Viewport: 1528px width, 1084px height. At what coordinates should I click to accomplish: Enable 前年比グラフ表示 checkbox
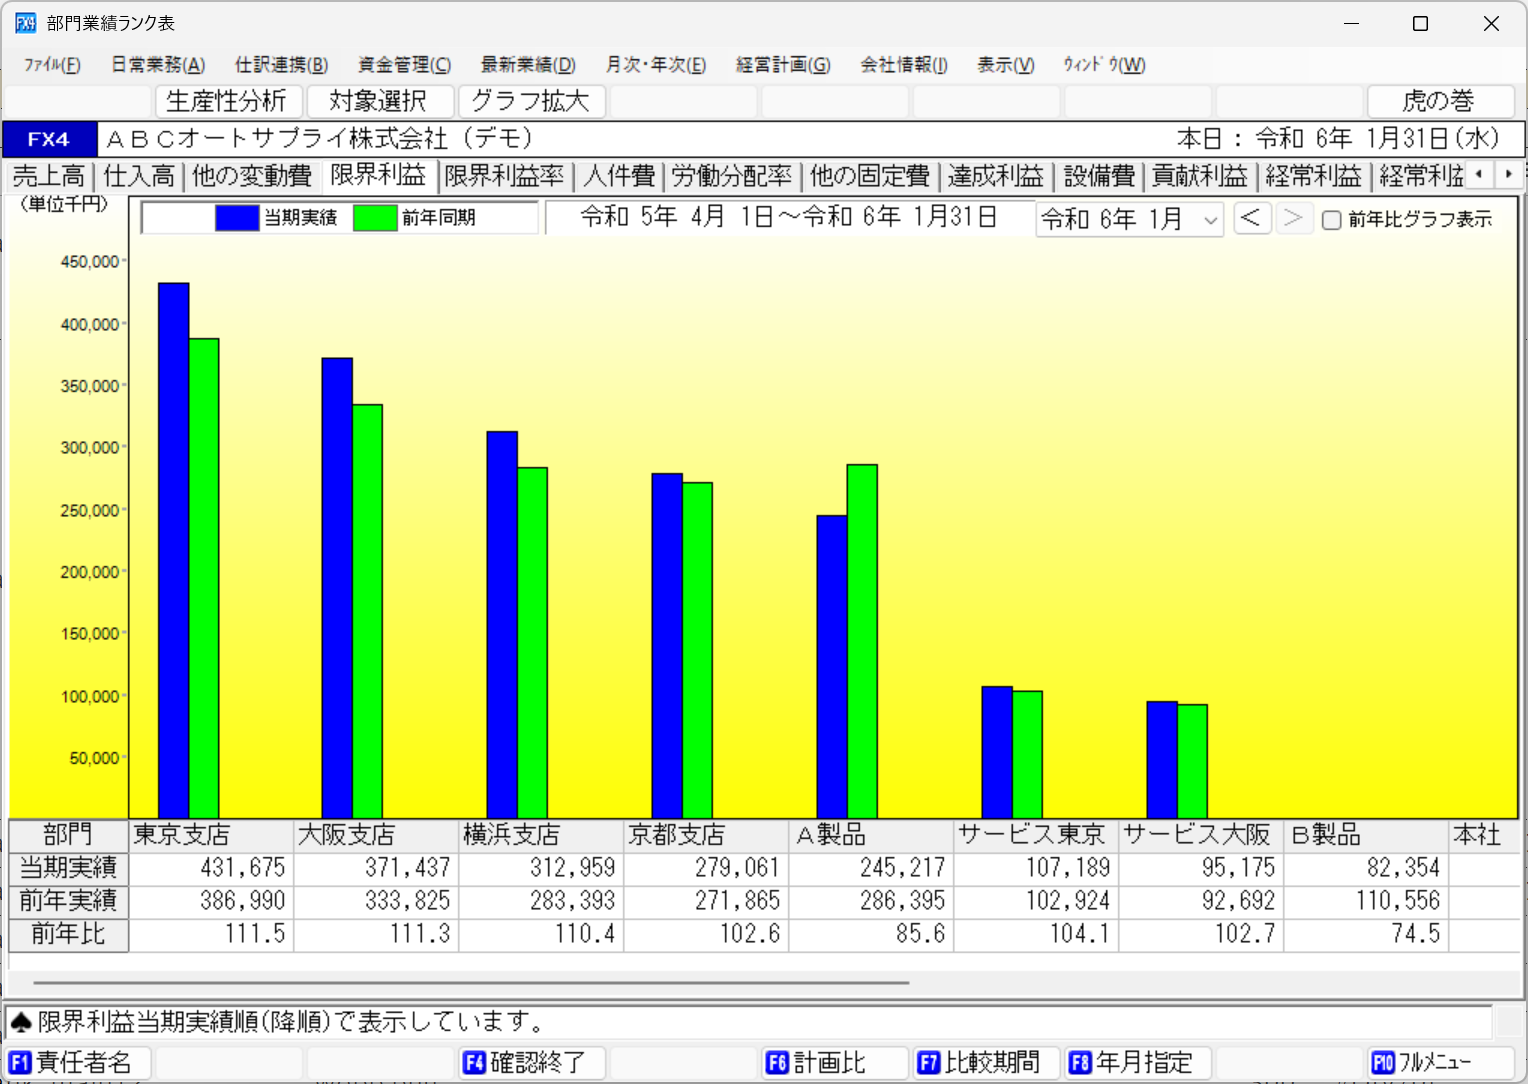[1332, 220]
